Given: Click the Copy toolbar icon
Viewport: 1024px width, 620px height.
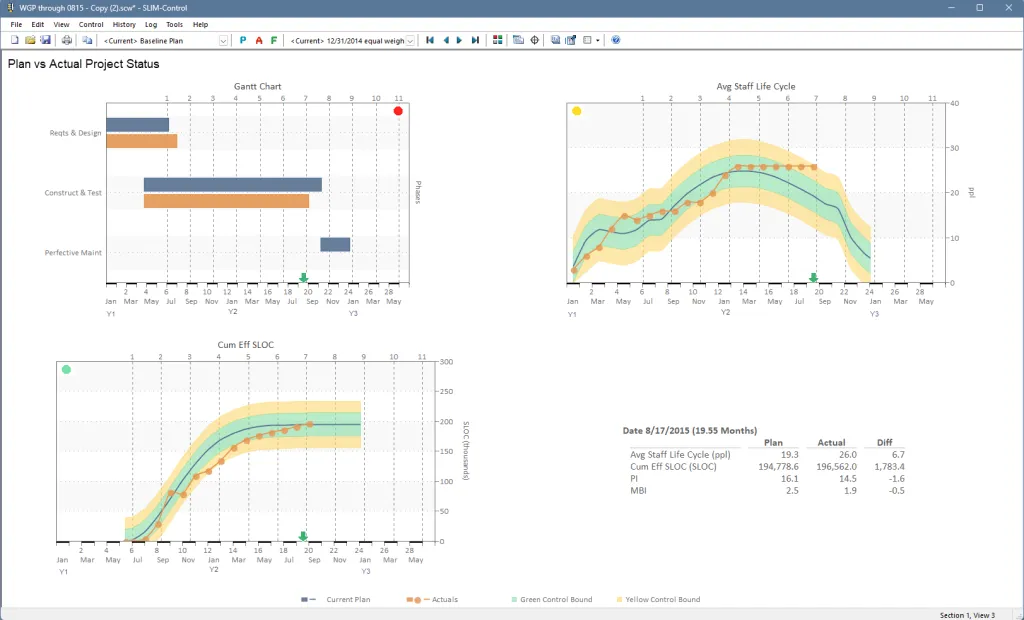Looking at the screenshot, I should [87, 40].
